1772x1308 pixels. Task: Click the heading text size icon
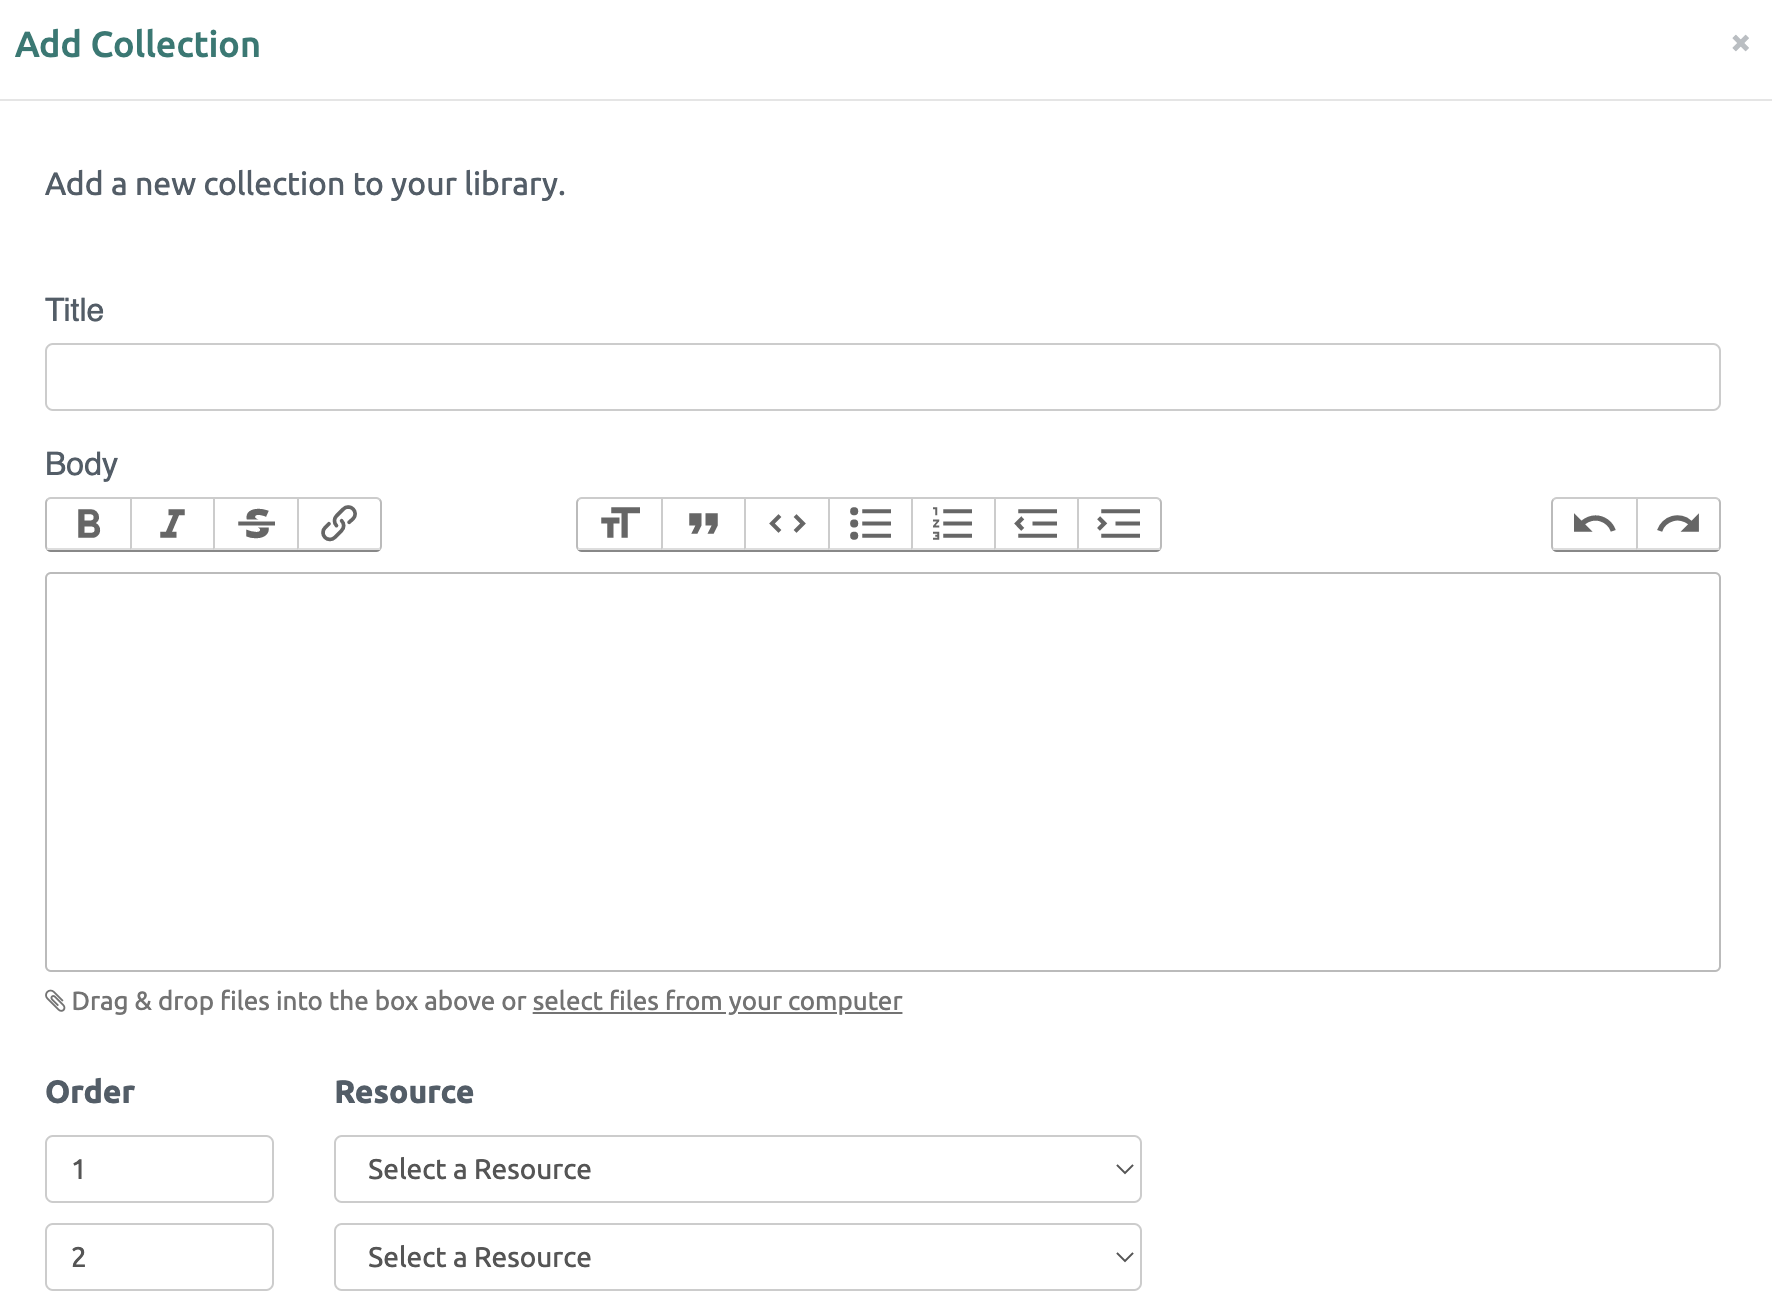coord(620,524)
